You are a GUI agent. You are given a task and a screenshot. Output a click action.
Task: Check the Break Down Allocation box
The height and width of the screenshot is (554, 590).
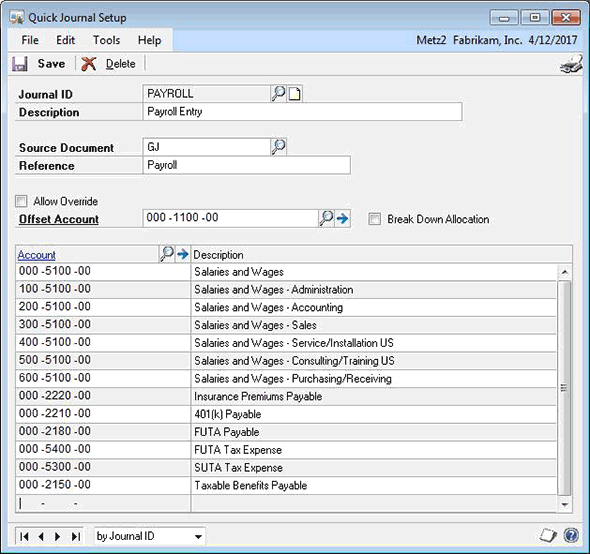pos(374,219)
